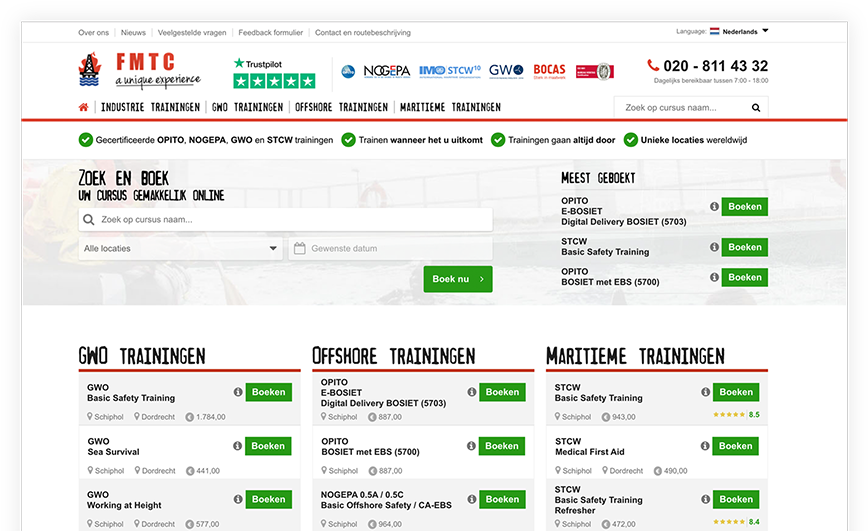The image size is (868, 531).
Task: Select Maritieme Trainingen in navigation
Action: point(450,107)
